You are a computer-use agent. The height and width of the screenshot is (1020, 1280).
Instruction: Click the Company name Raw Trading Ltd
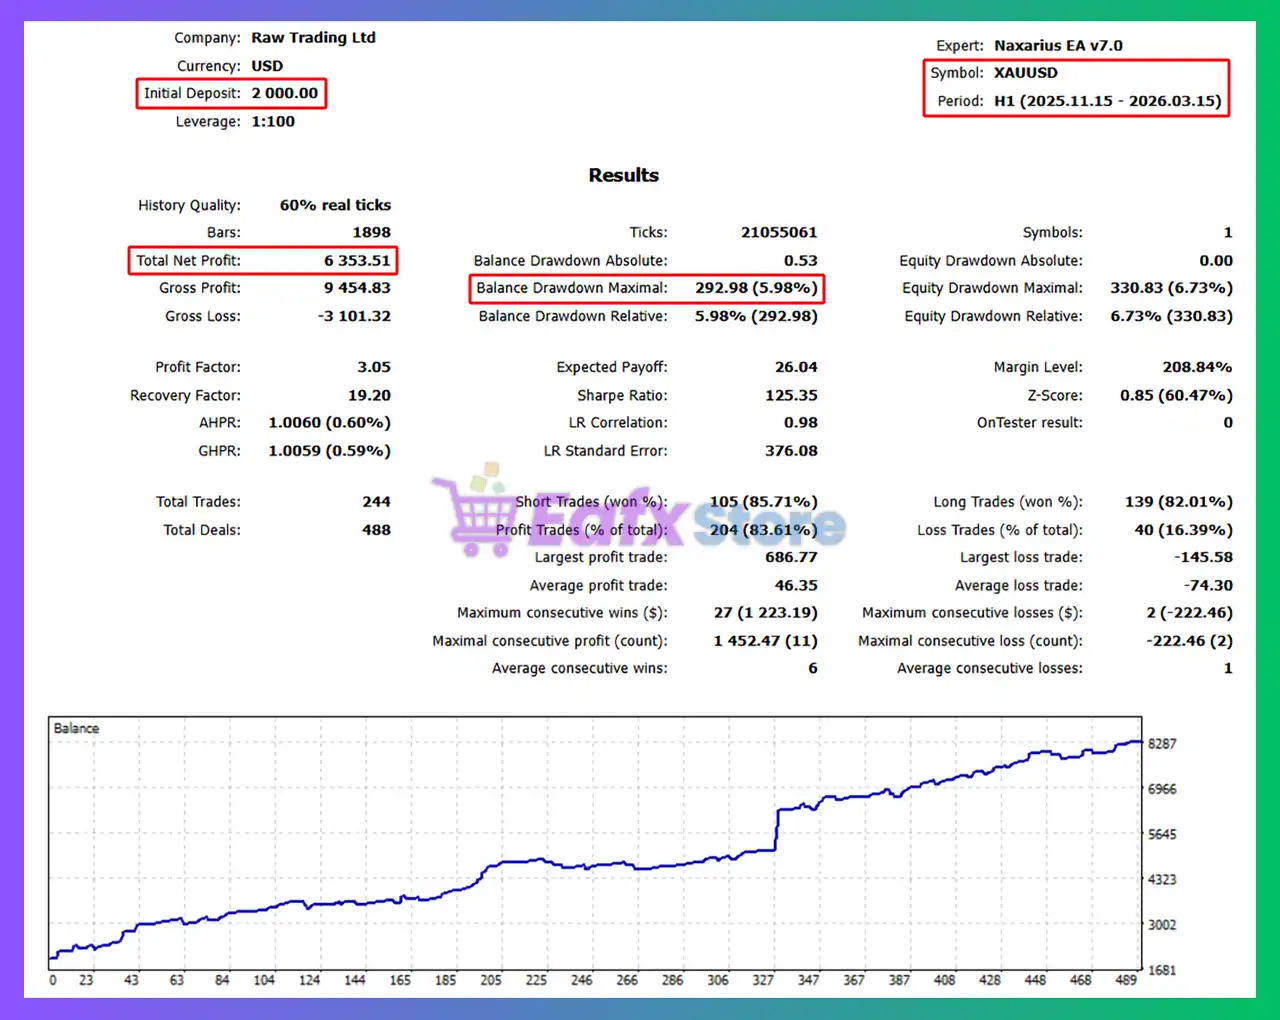click(x=313, y=37)
